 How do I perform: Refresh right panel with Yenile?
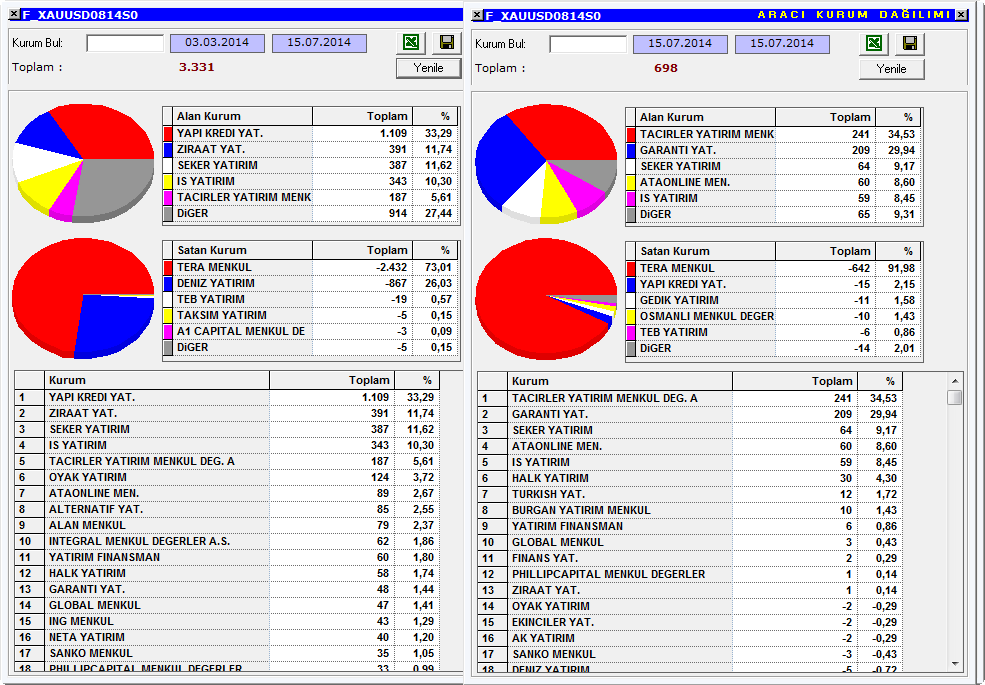coord(891,68)
